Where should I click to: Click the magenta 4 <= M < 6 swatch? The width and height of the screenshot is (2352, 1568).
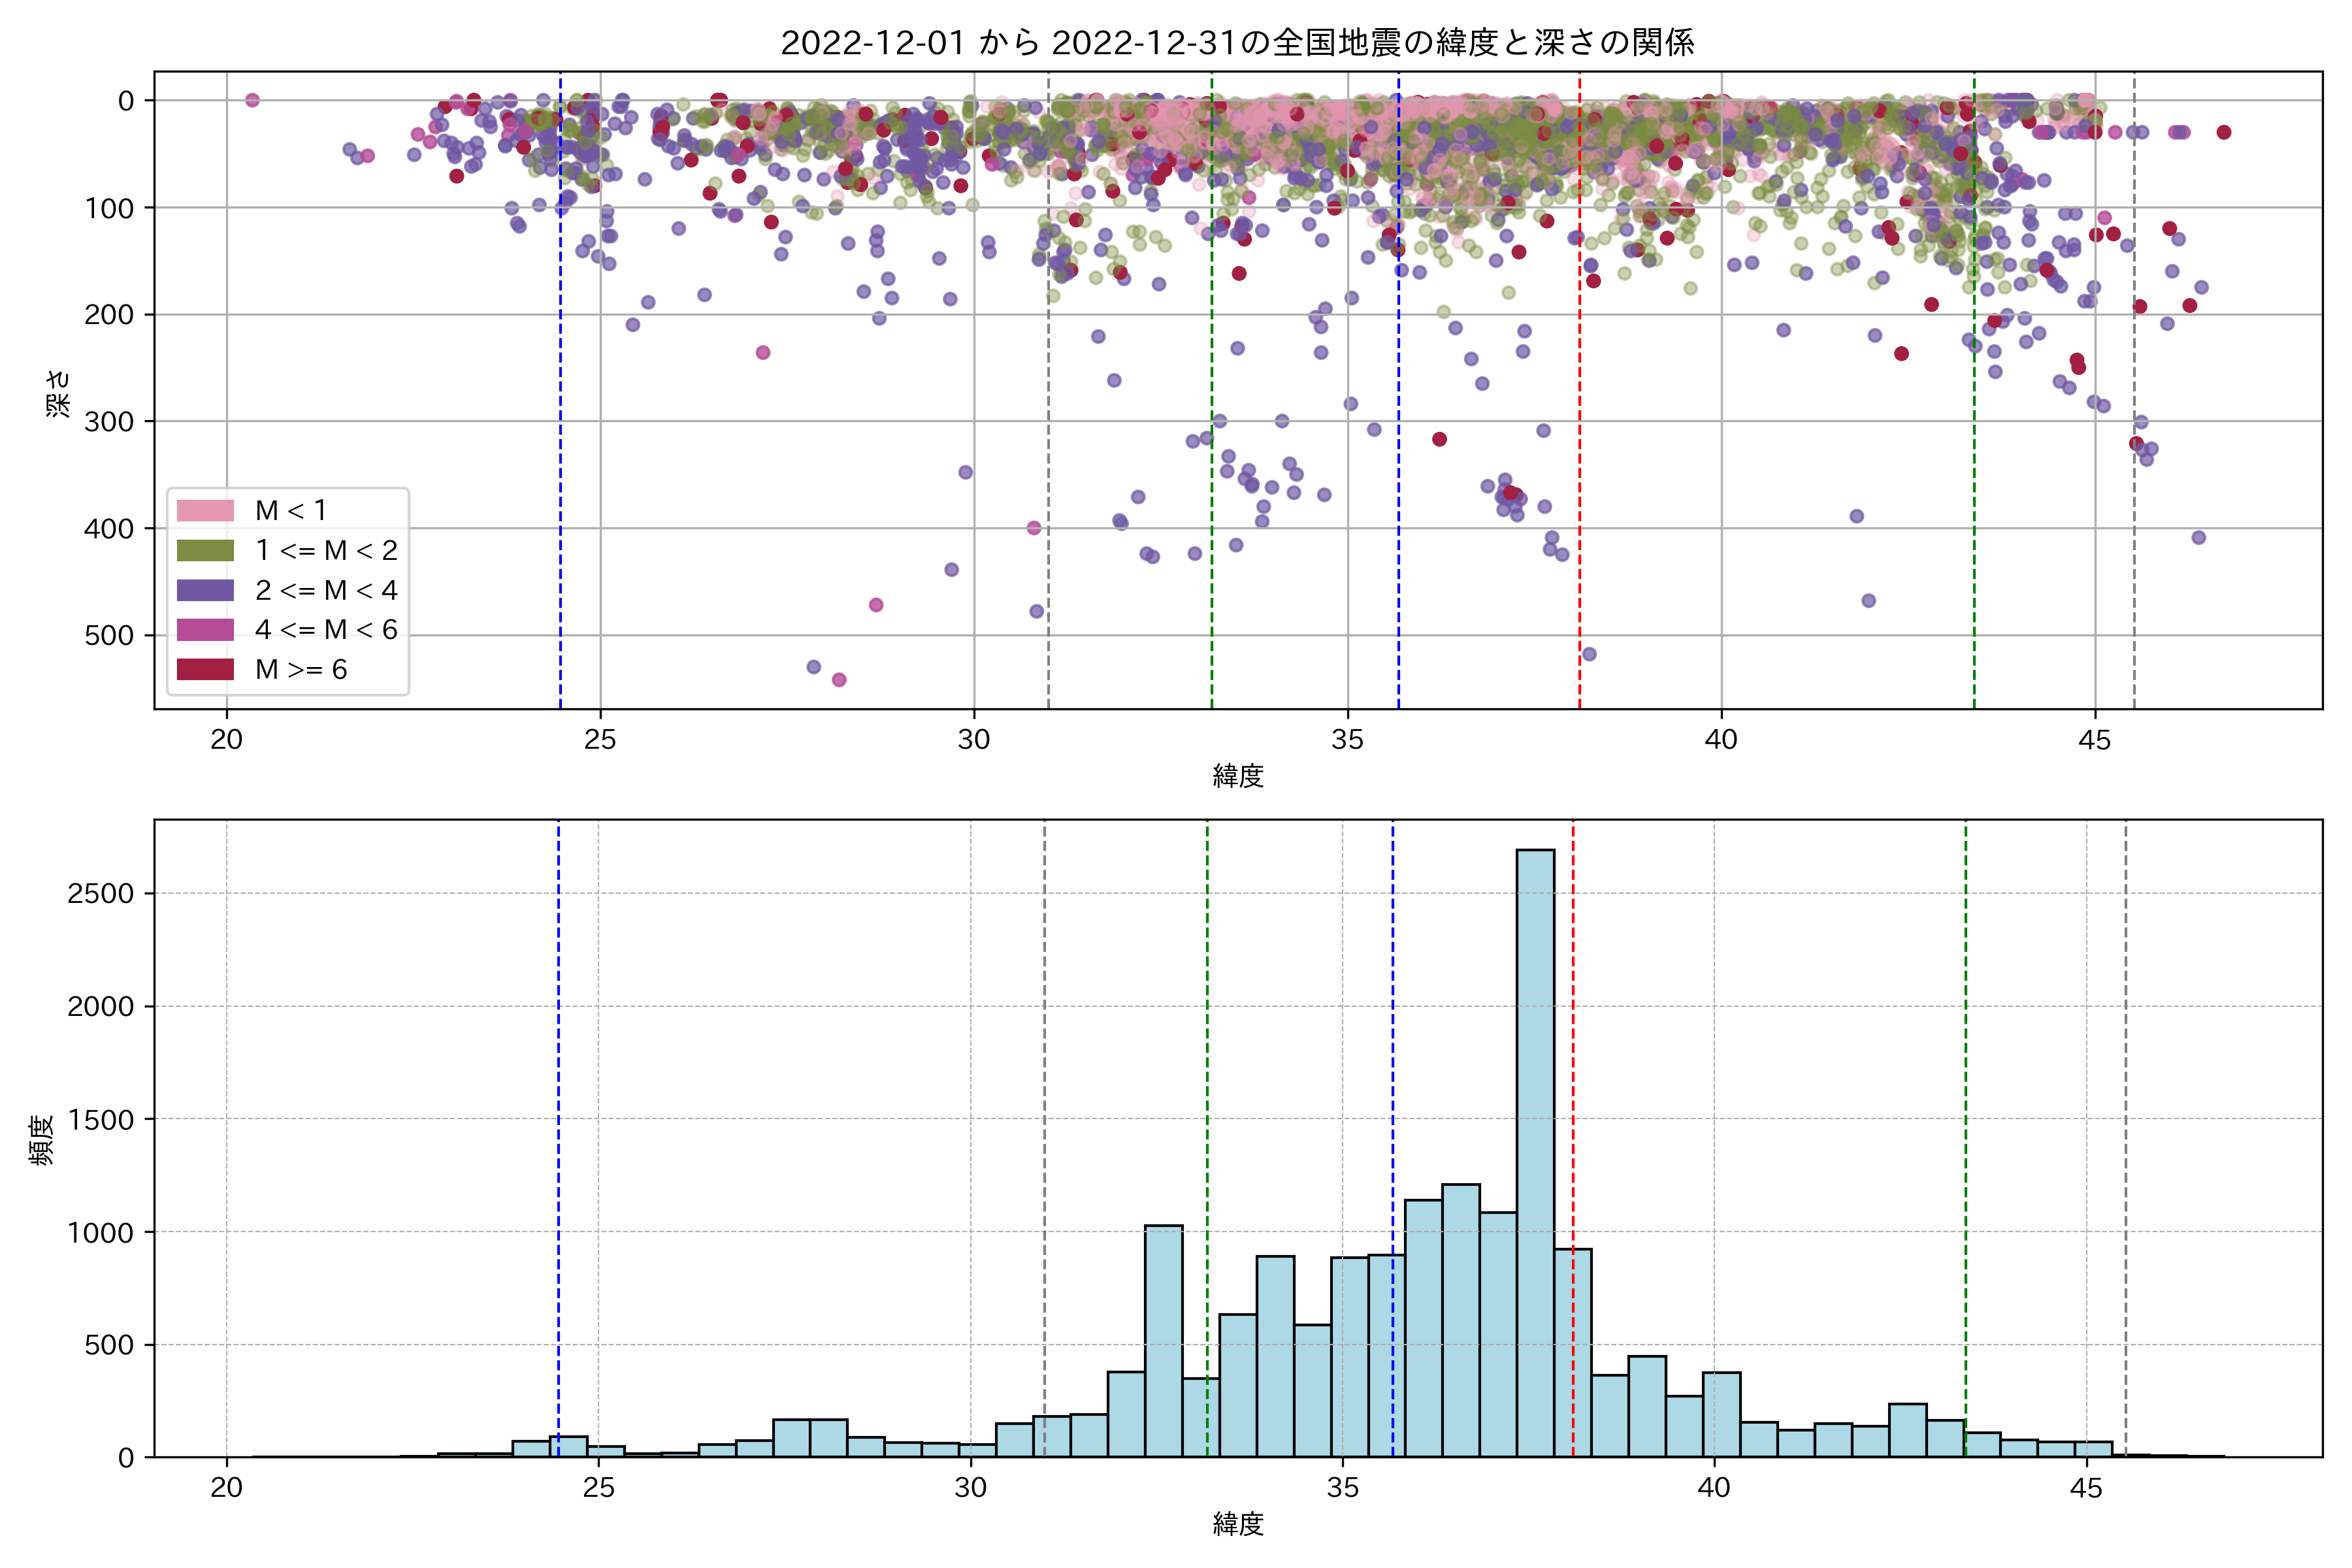coord(205,630)
